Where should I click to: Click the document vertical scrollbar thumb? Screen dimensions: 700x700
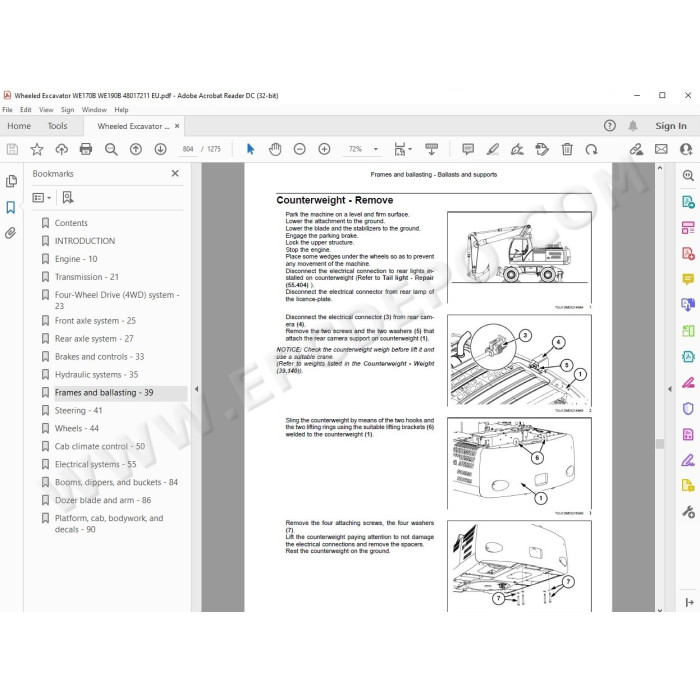pos(659,444)
